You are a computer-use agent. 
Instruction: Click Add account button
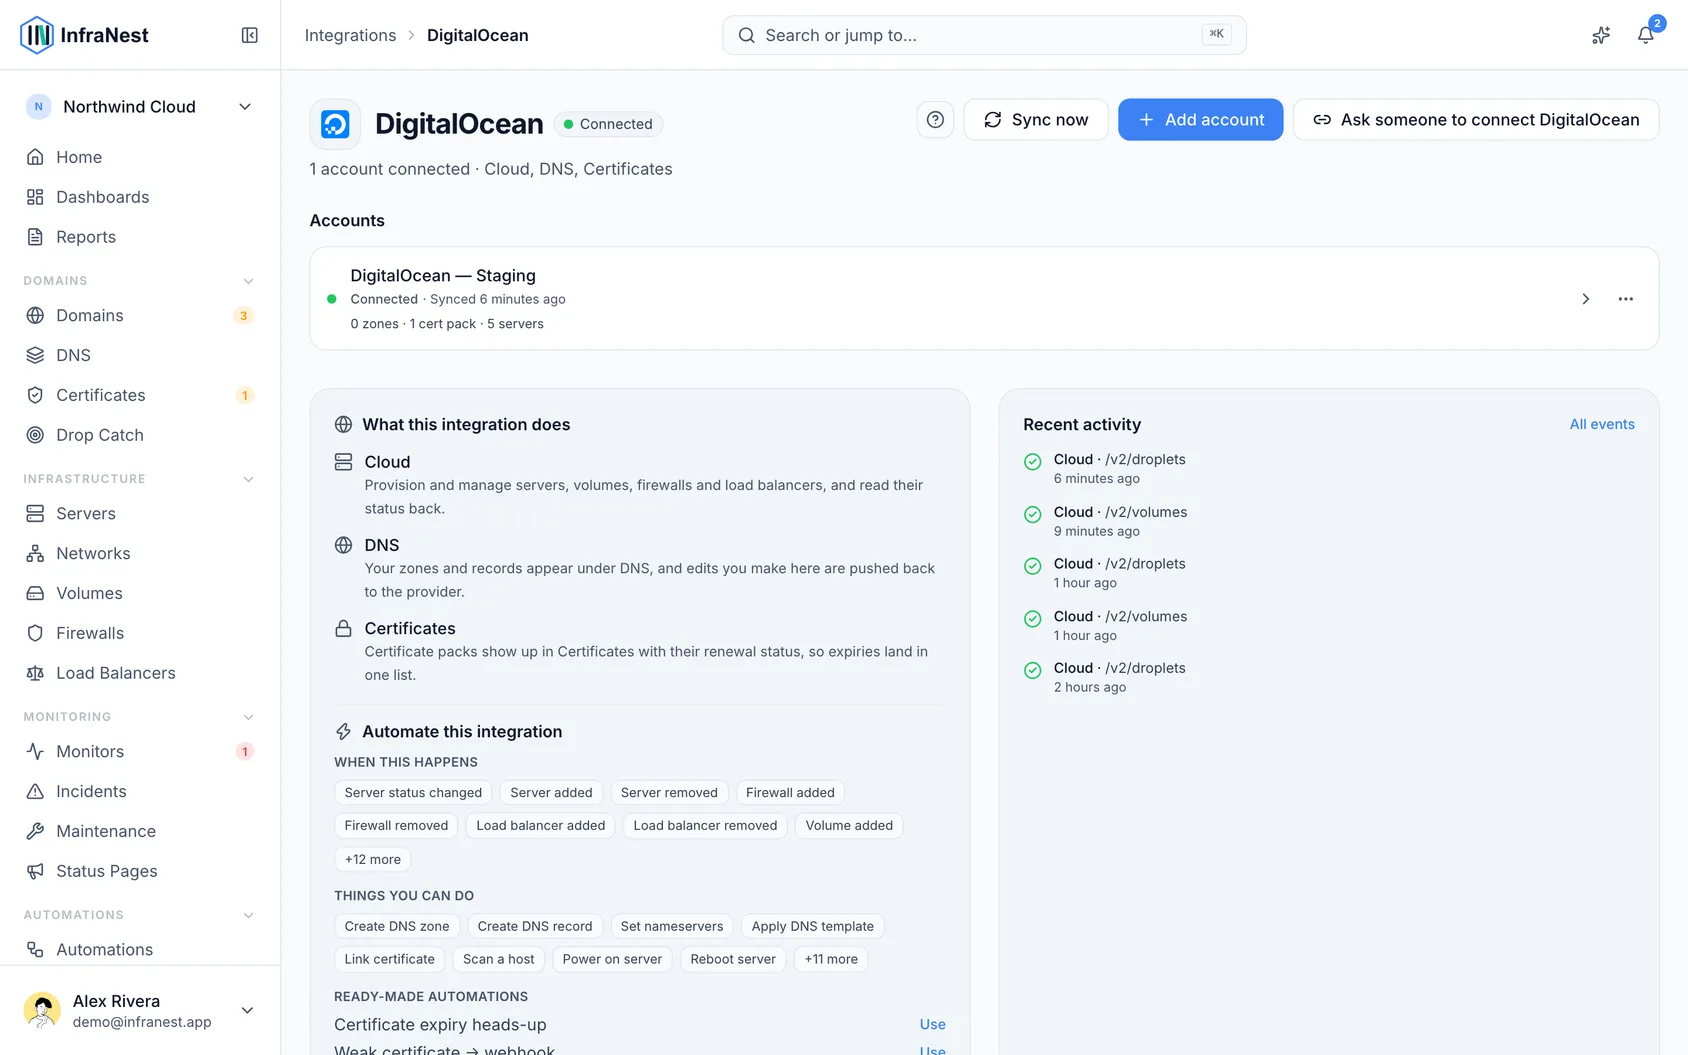pyautogui.click(x=1200, y=120)
